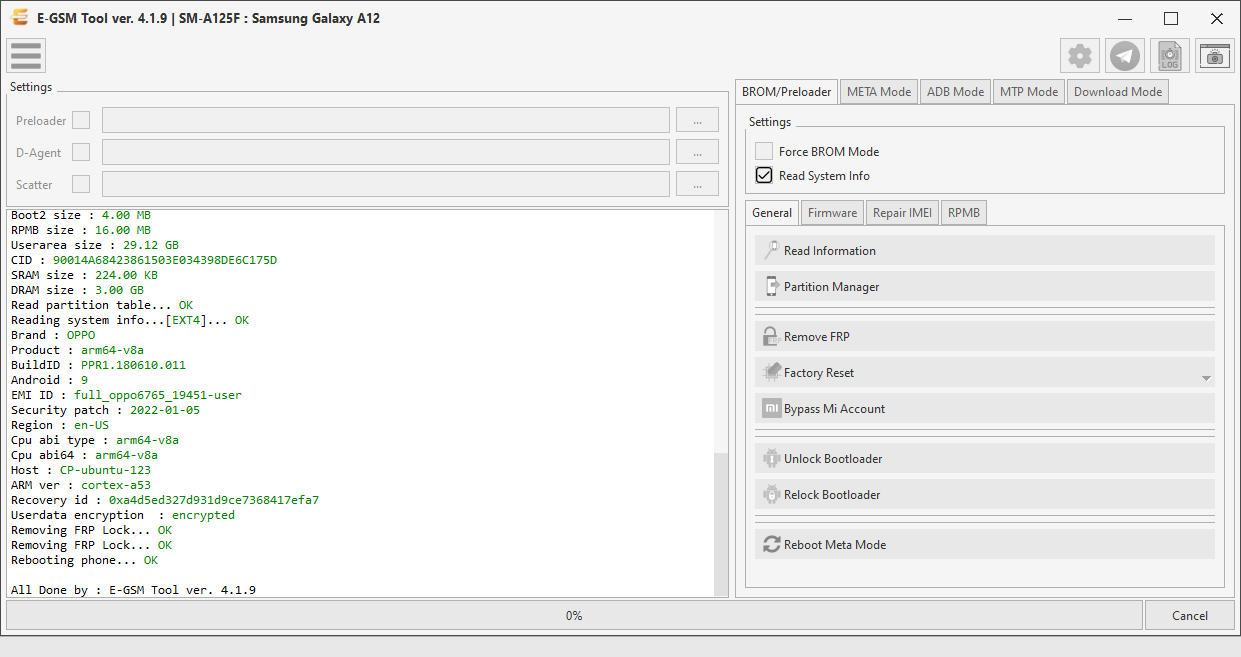Browse for Preloader file
This screenshot has width=1241, height=657.
[697, 120]
